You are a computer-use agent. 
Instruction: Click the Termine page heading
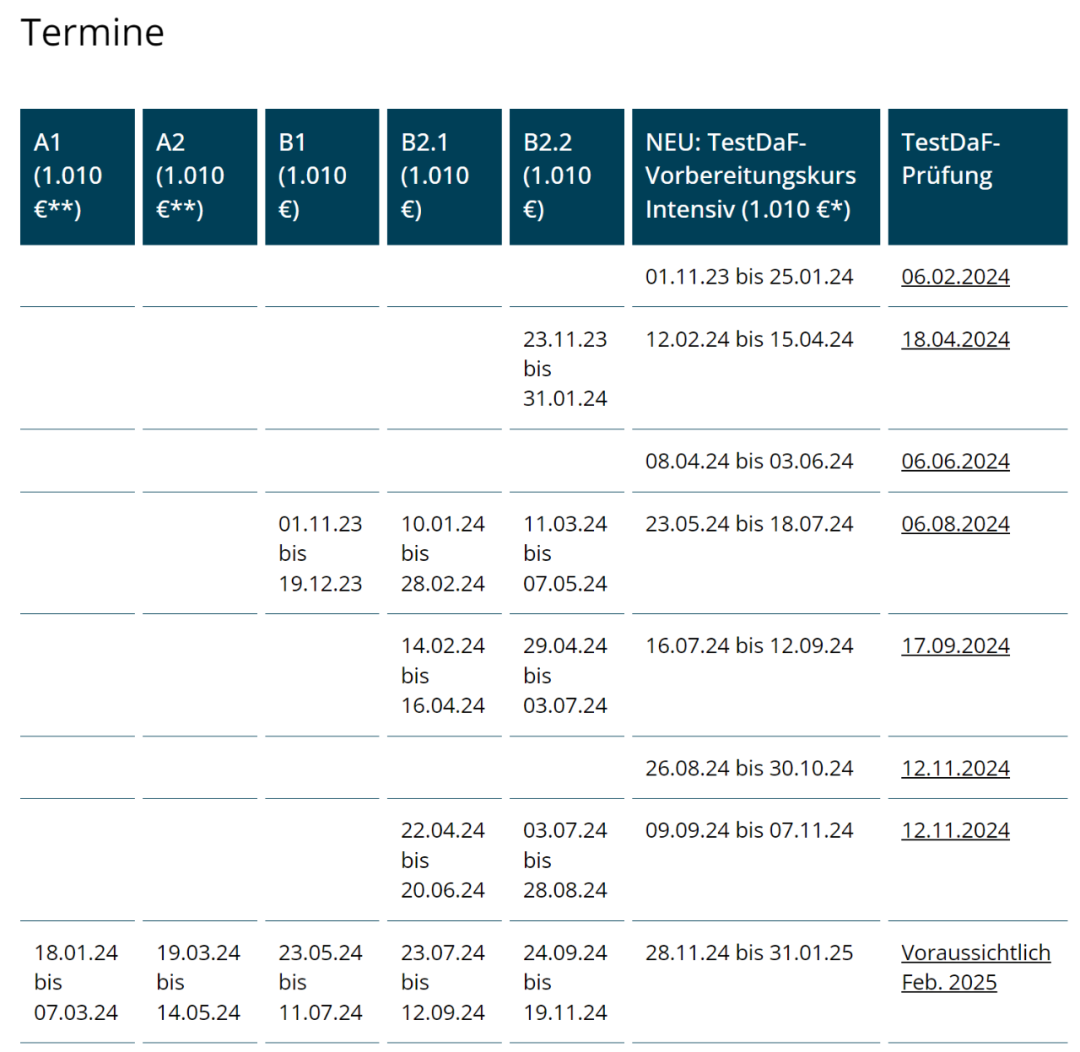(x=92, y=33)
